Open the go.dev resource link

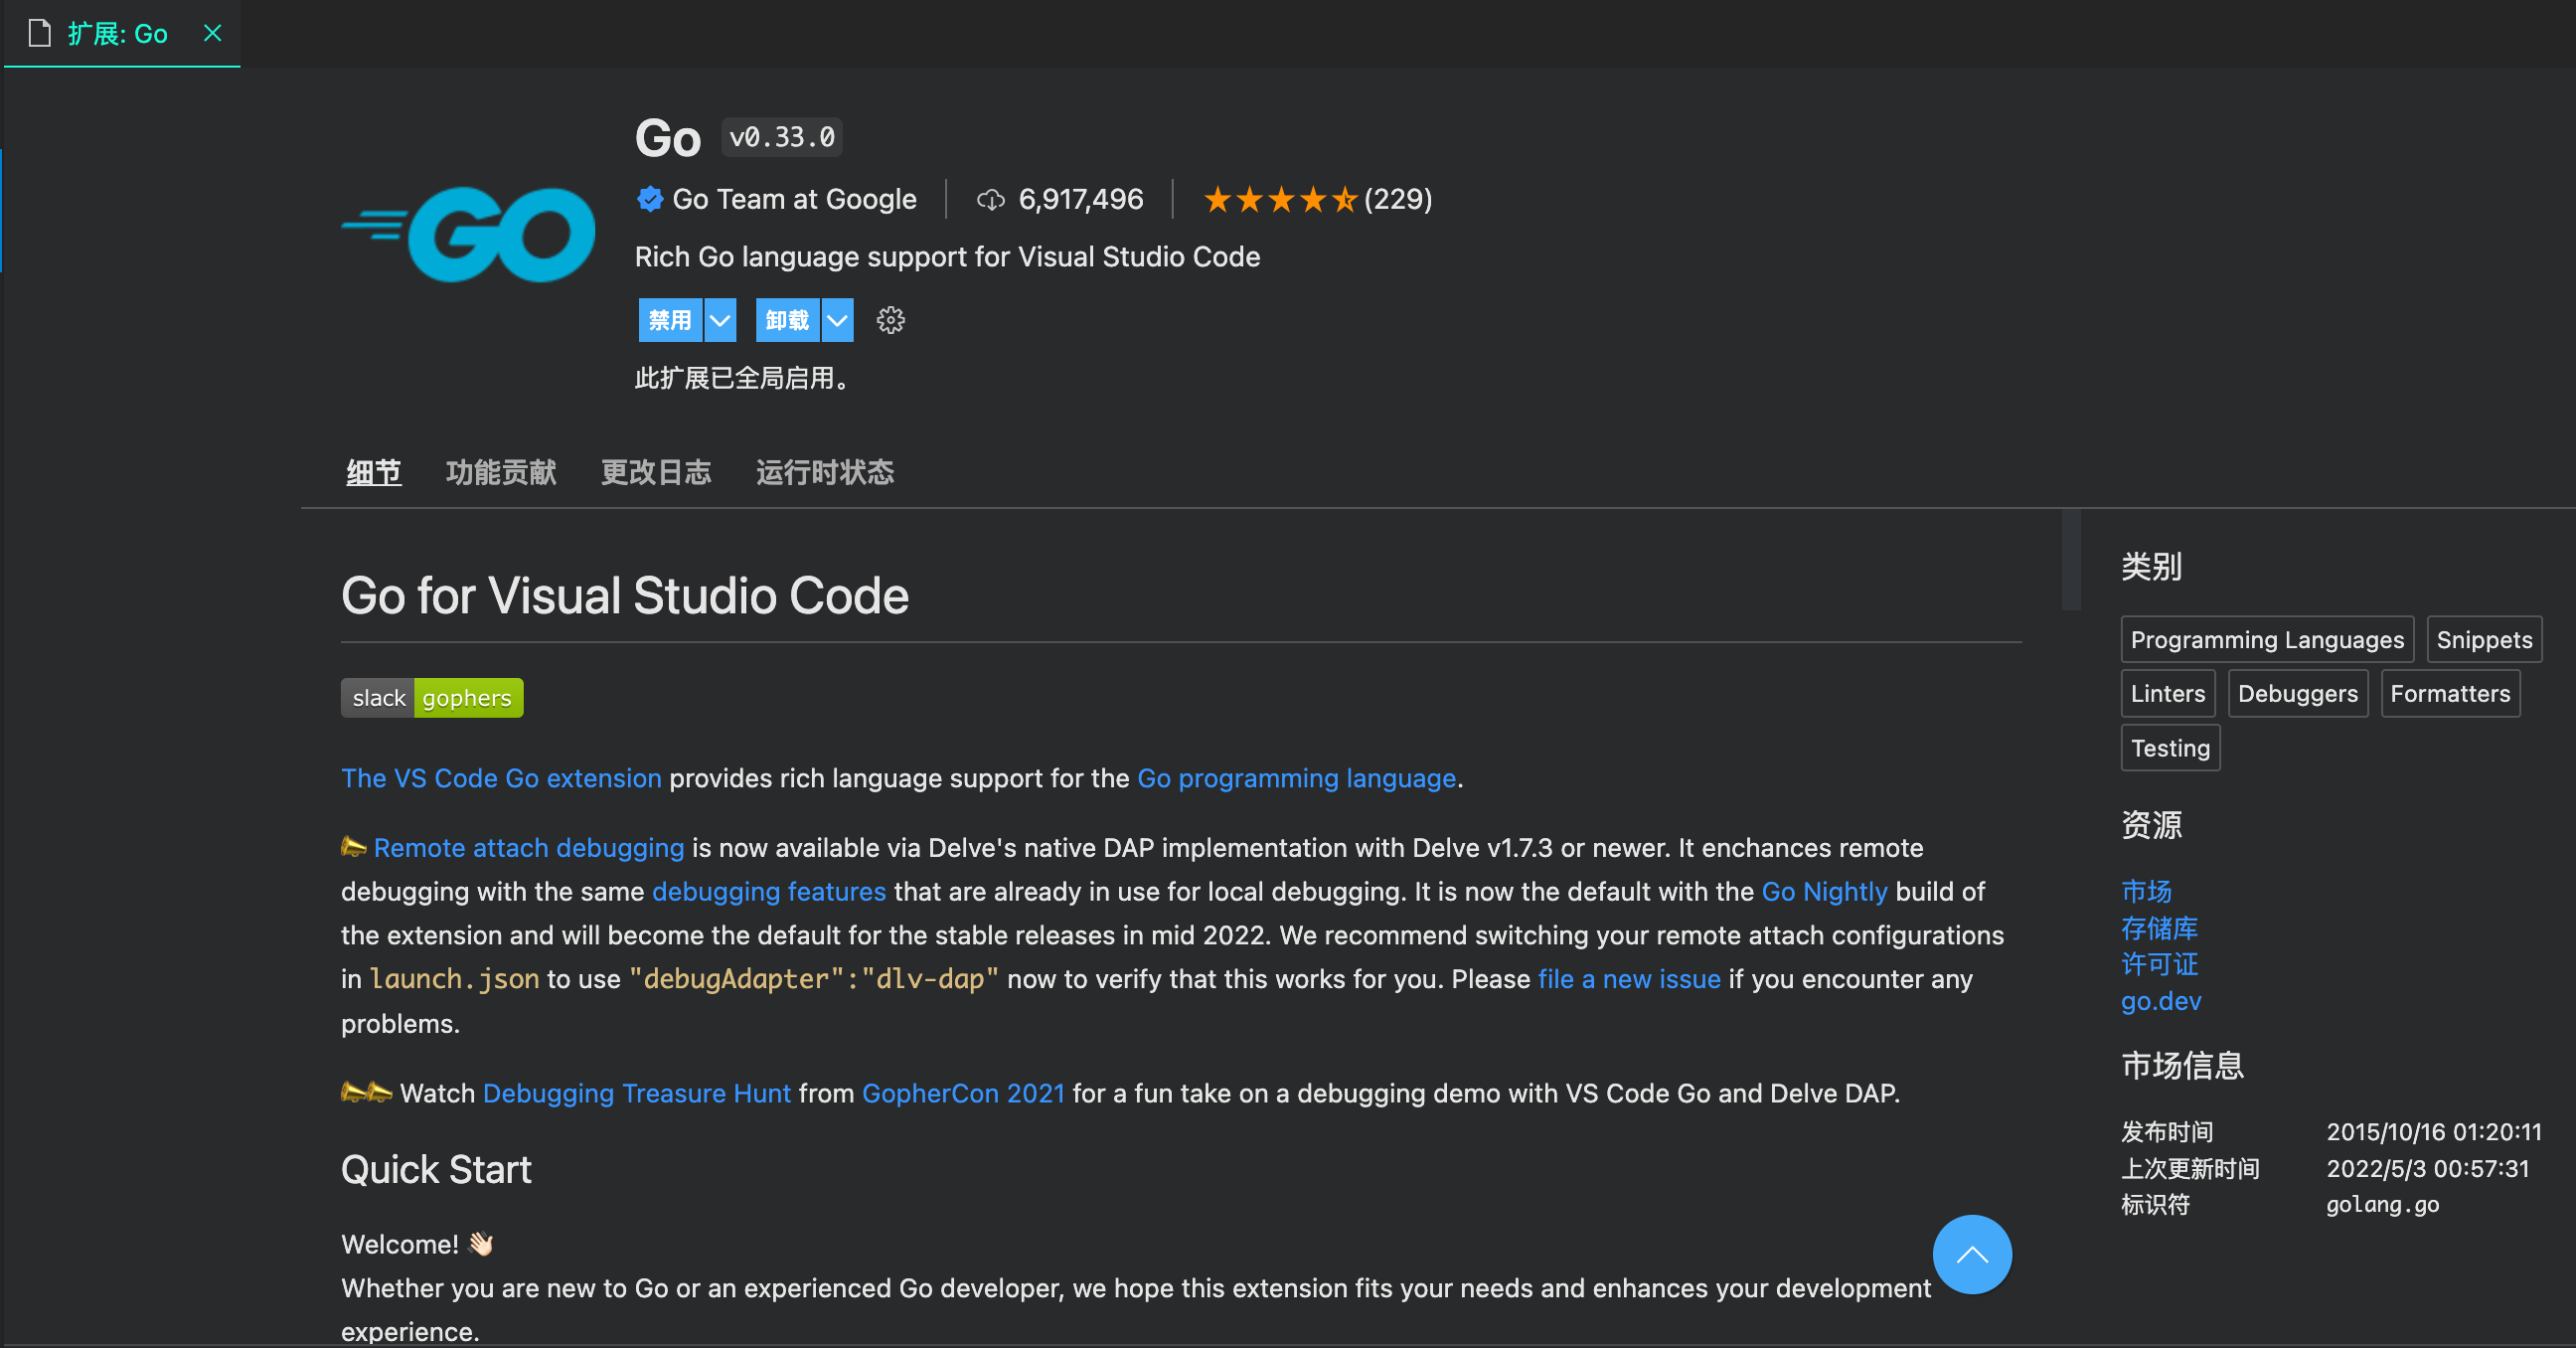[2161, 1001]
